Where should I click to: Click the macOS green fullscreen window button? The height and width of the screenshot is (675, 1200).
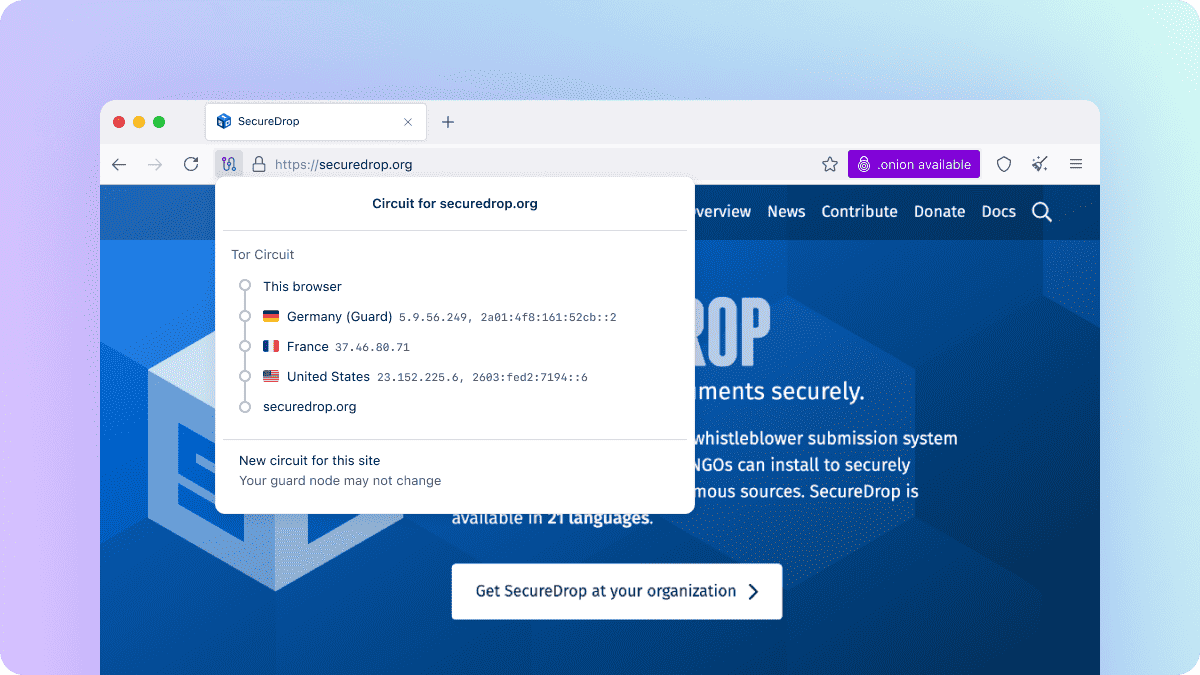pos(159,122)
